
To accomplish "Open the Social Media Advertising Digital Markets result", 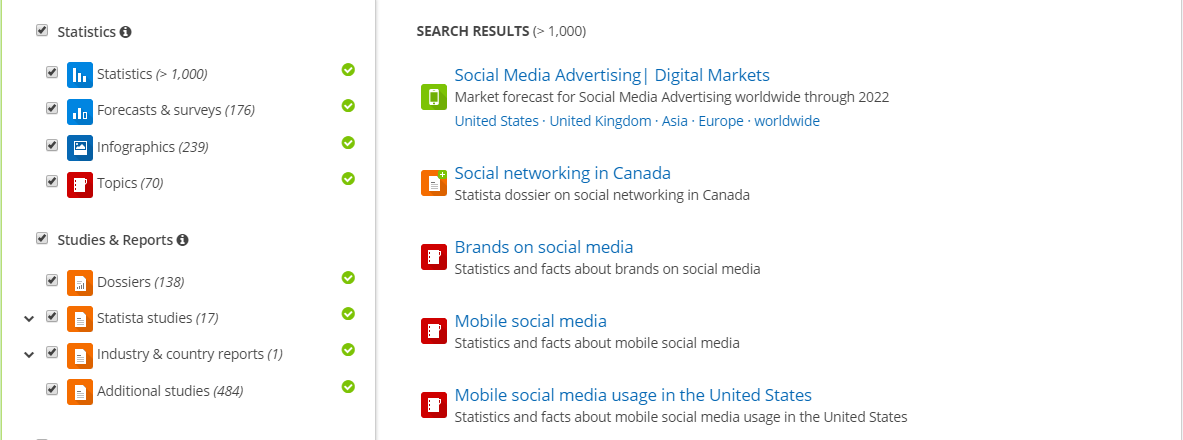I will point(612,75).
